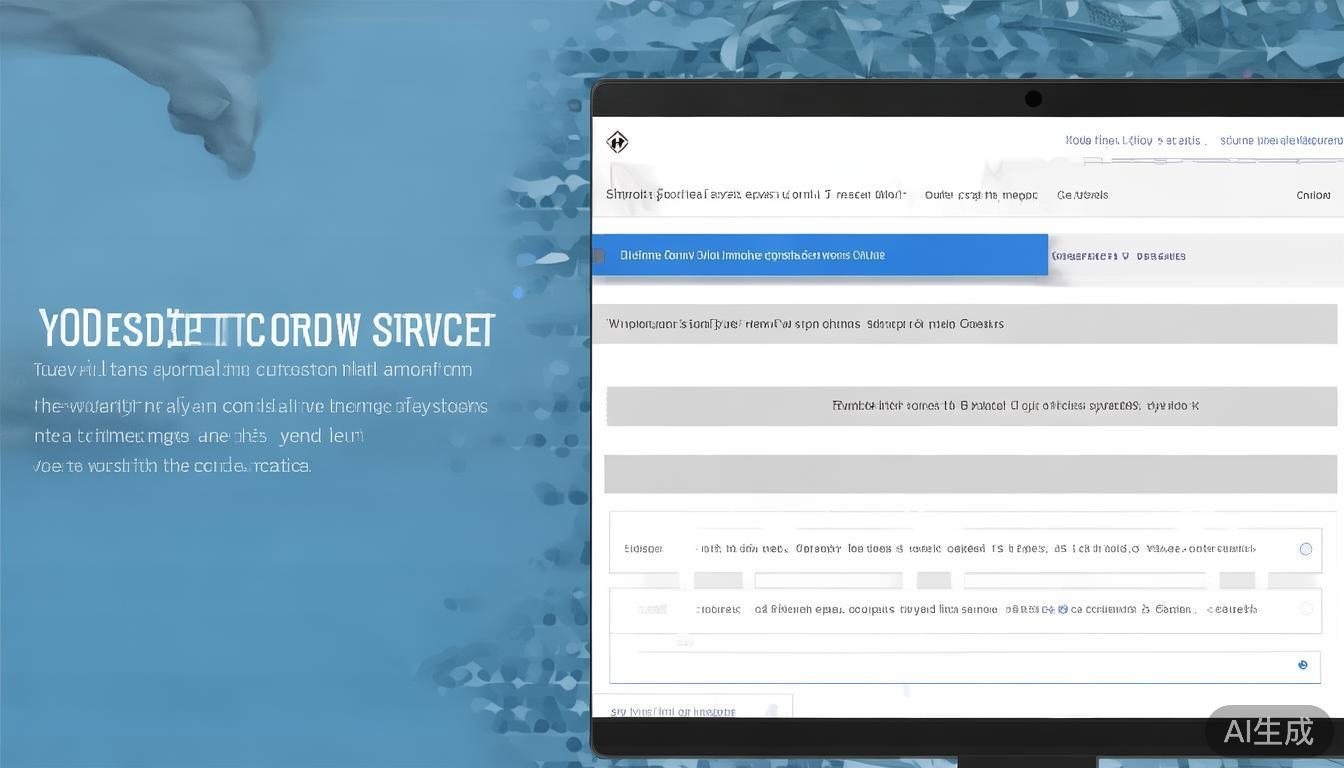Click the 'Cnilon' item in the navigation bar
The image size is (1344, 768).
tap(1312, 195)
